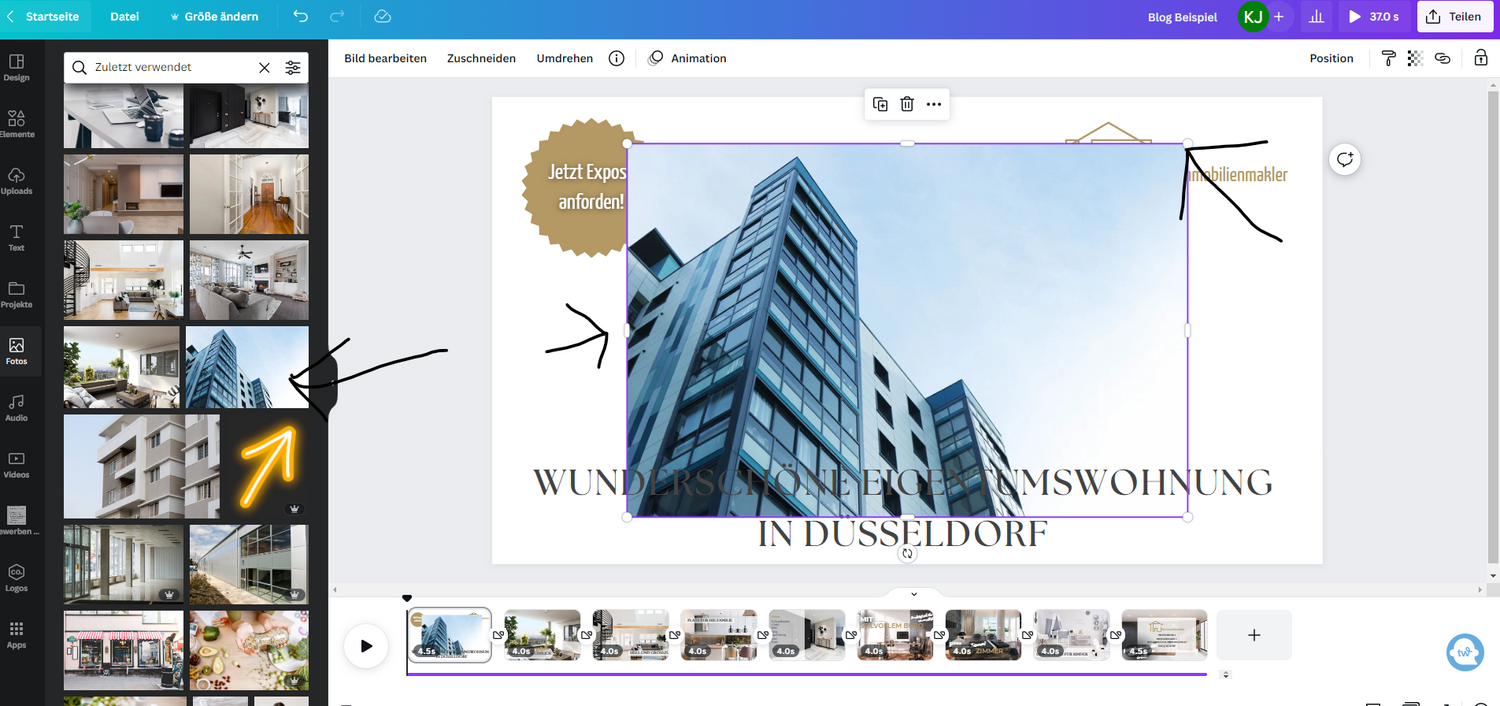Select the Text tool in sidebar
The image size is (1500, 706).
(x=17, y=237)
